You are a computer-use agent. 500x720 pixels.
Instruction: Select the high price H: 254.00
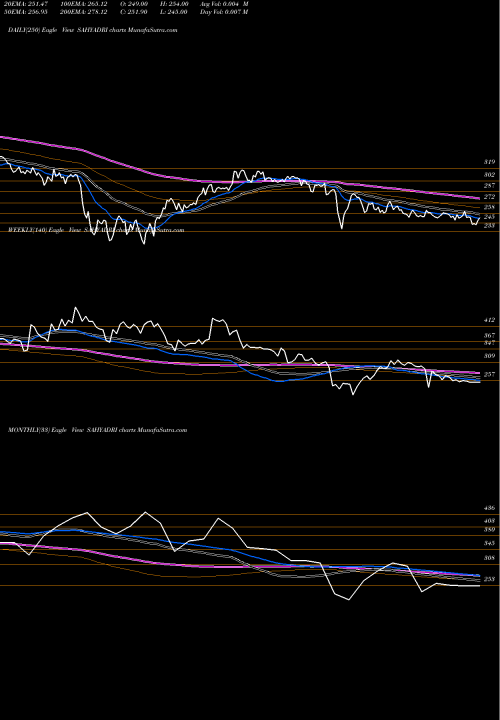coord(175,4)
